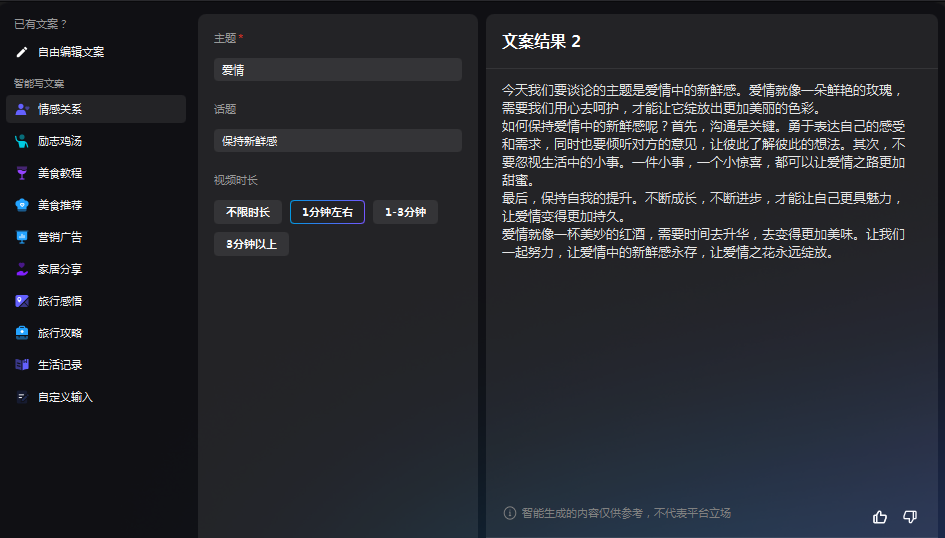Click the 话题 input field containing 保持新鲜感

click(x=338, y=141)
